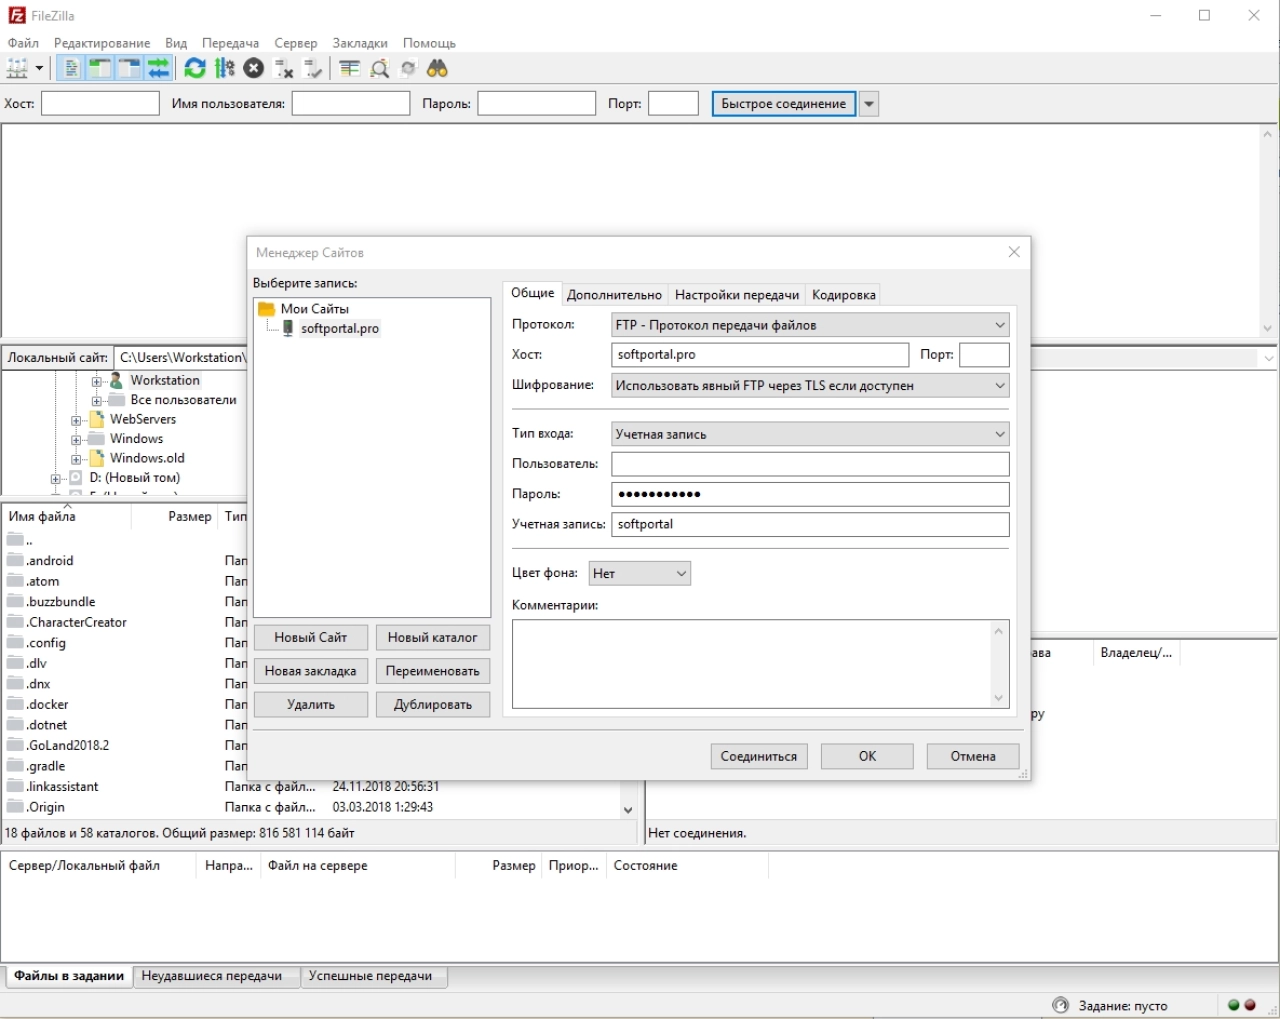This screenshot has width=1280, height=1019.
Task: Cancel the current operation
Action: [254, 68]
